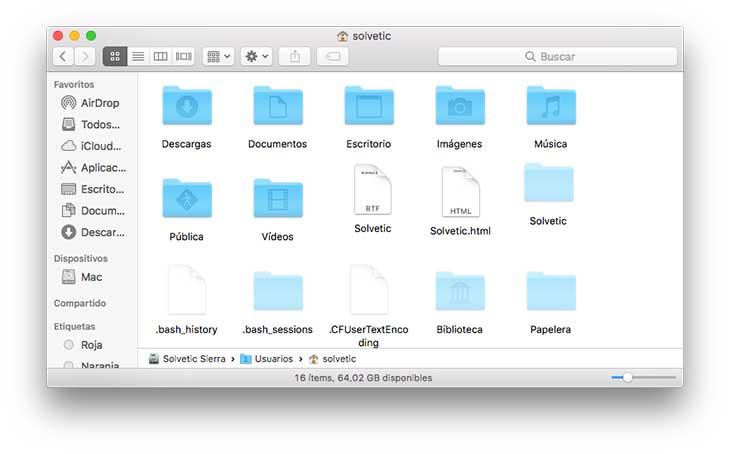The width and height of the screenshot is (730, 454).
Task: Select the Solvetic.html file
Action: [x=460, y=192]
